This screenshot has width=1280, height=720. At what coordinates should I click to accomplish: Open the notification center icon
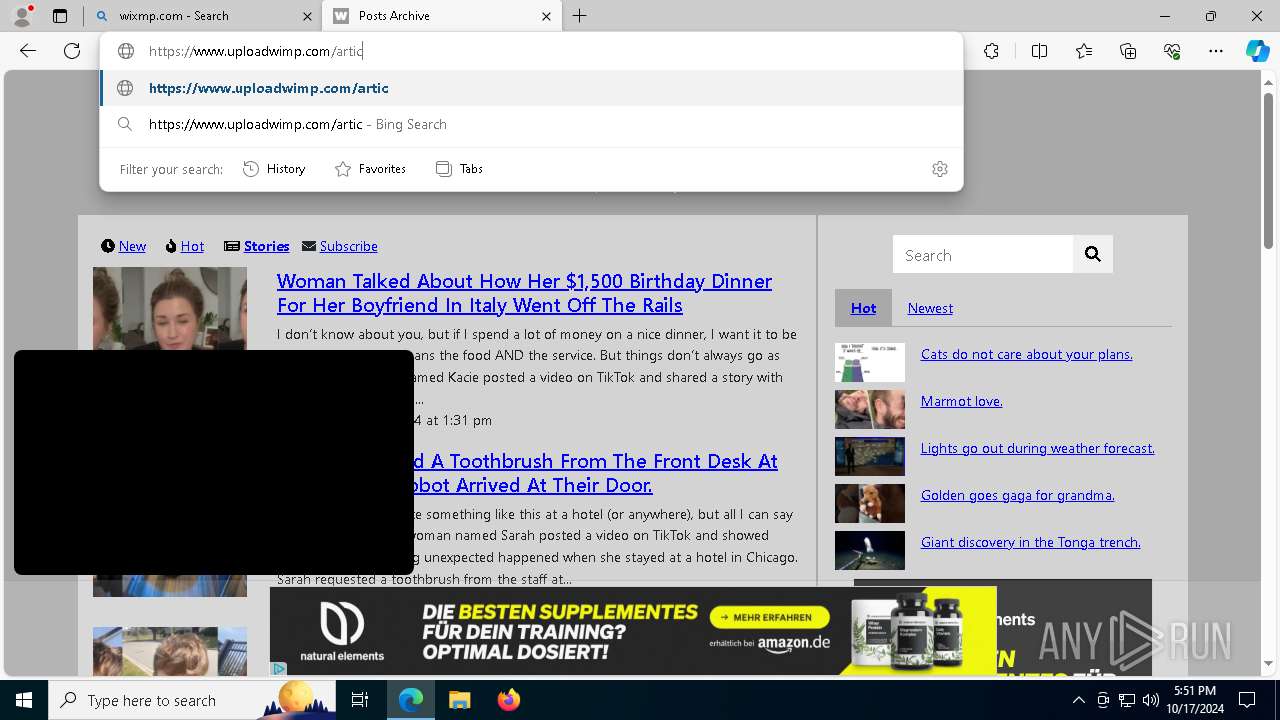[x=1247, y=700]
